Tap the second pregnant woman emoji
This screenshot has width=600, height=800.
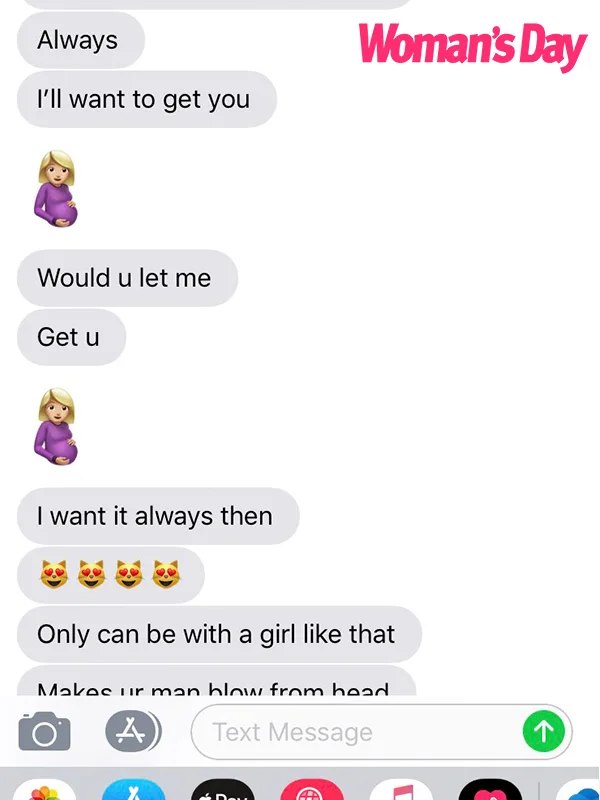coord(56,426)
